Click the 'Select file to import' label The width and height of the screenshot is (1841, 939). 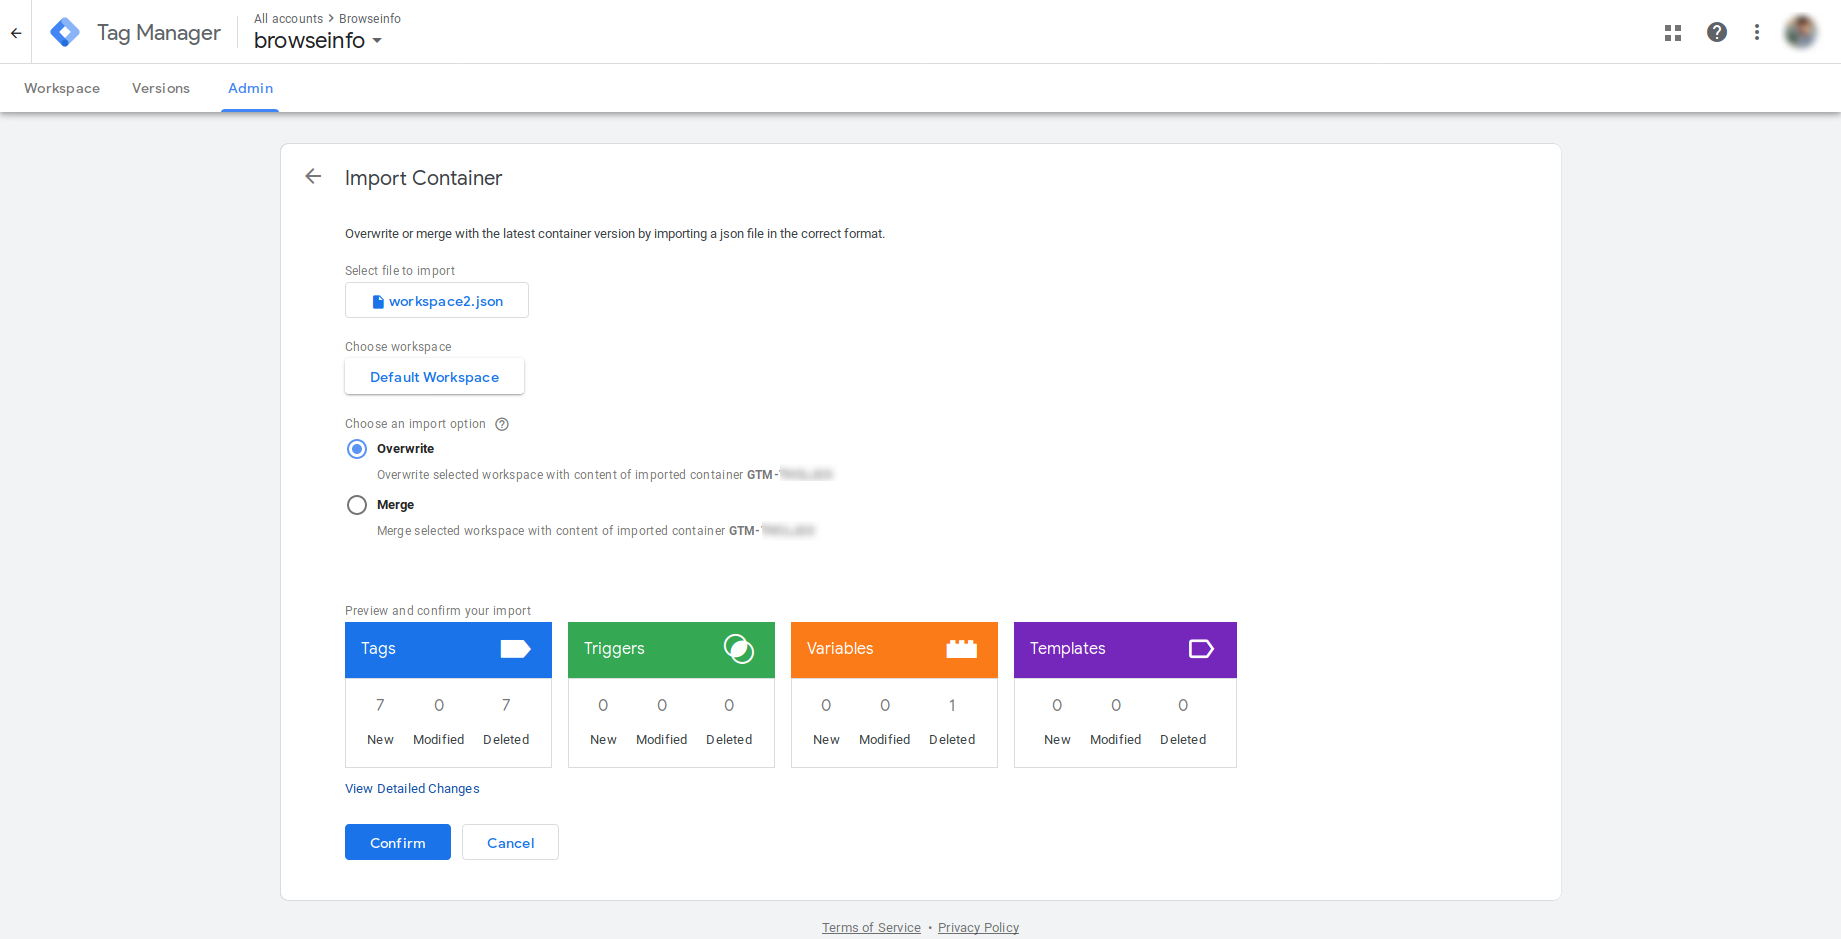[x=400, y=271]
